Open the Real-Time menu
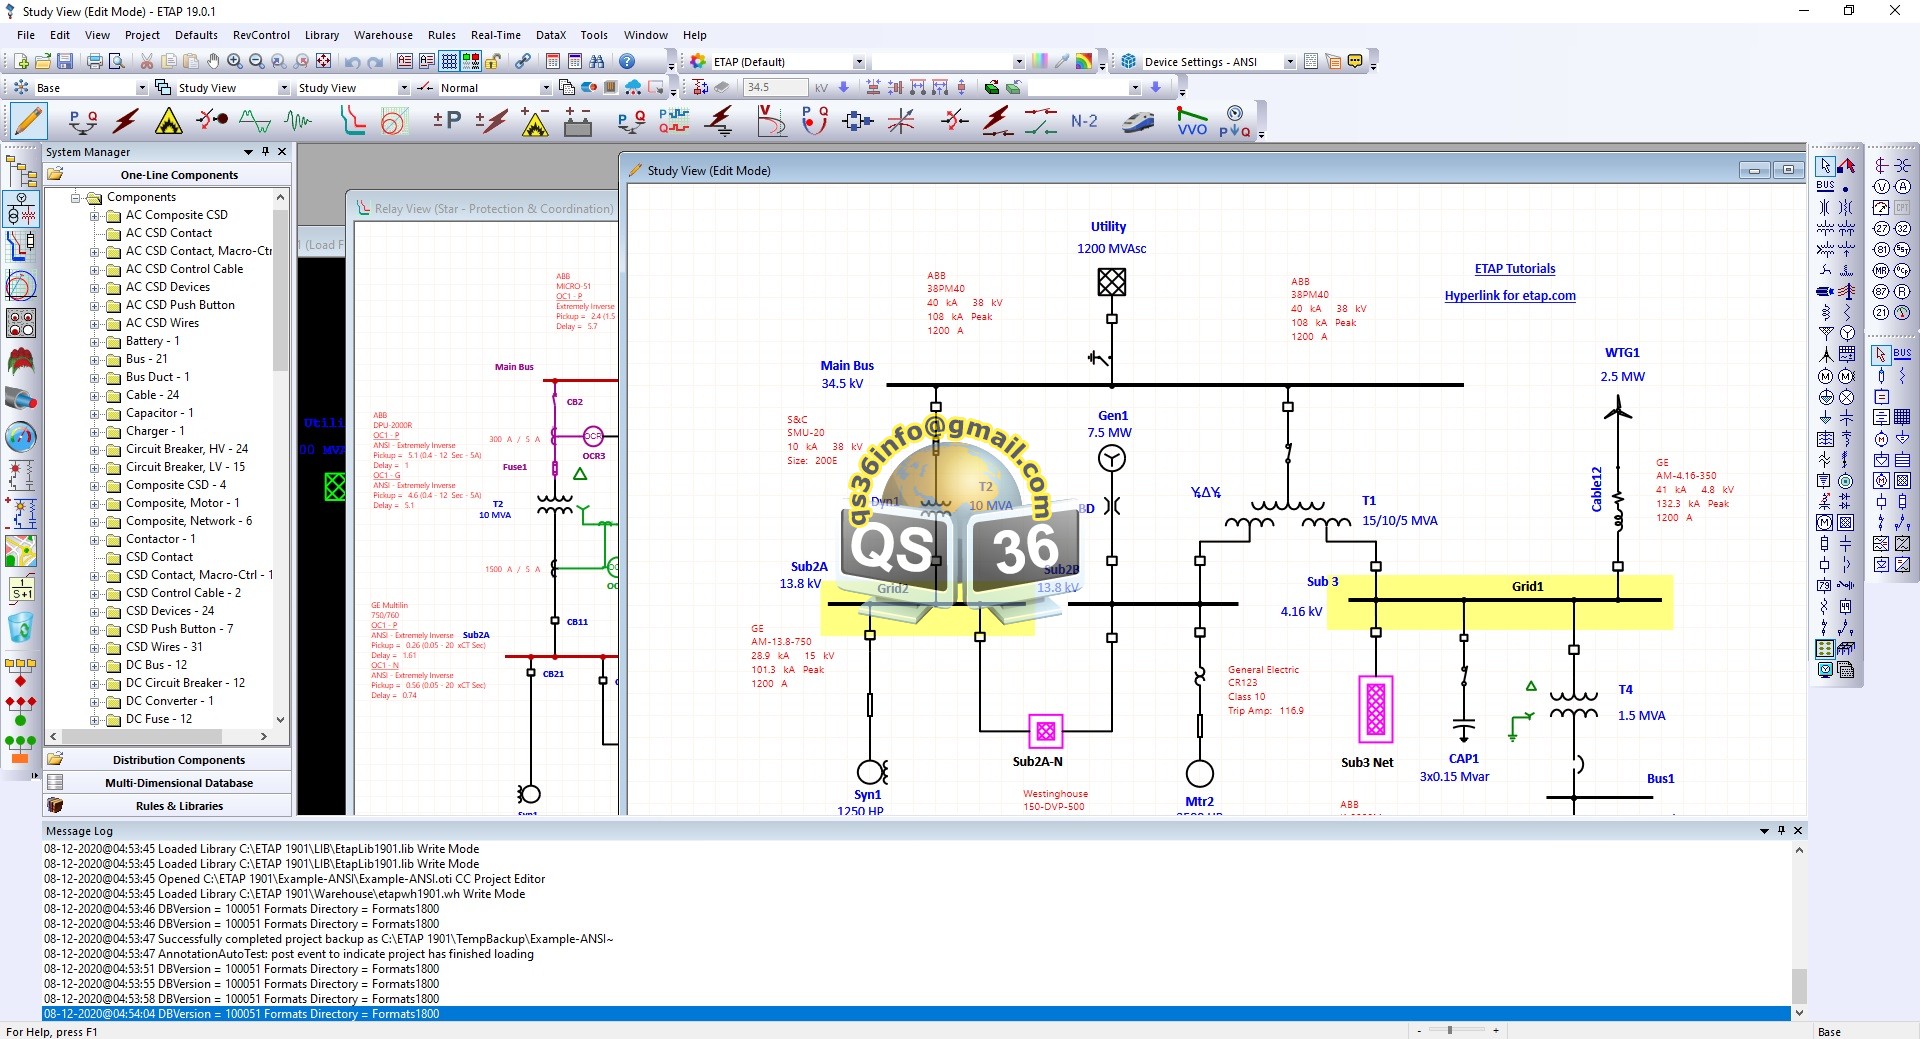Viewport: 1920px width, 1039px height. pyautogui.click(x=496, y=35)
